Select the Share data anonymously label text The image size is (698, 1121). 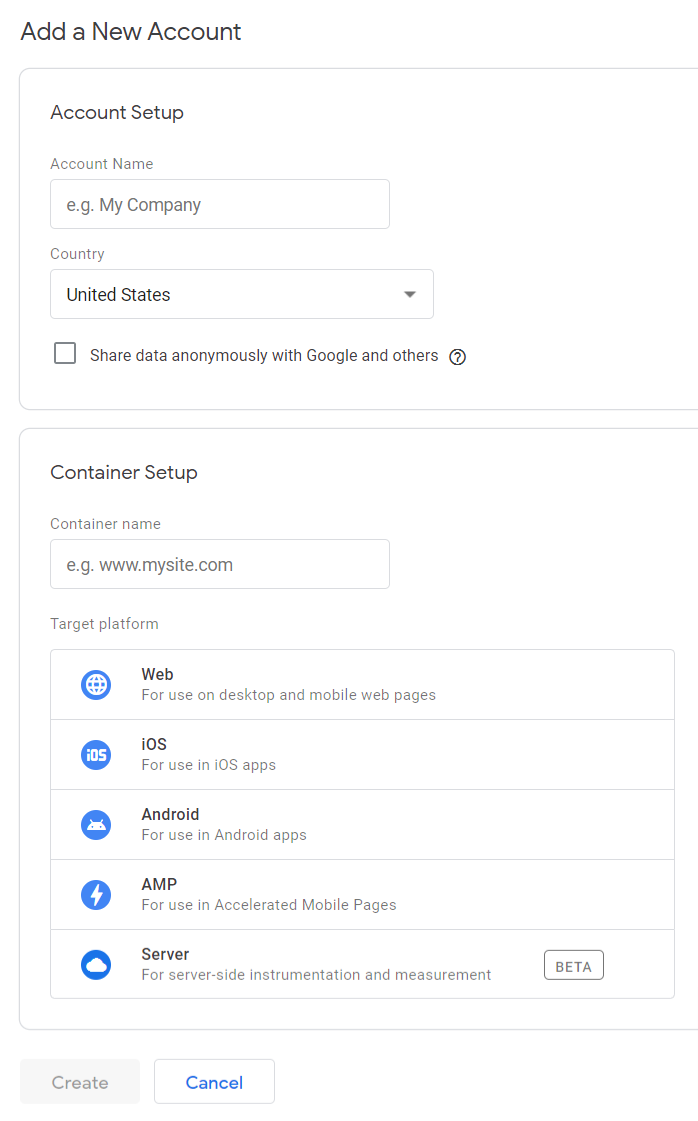tap(264, 355)
